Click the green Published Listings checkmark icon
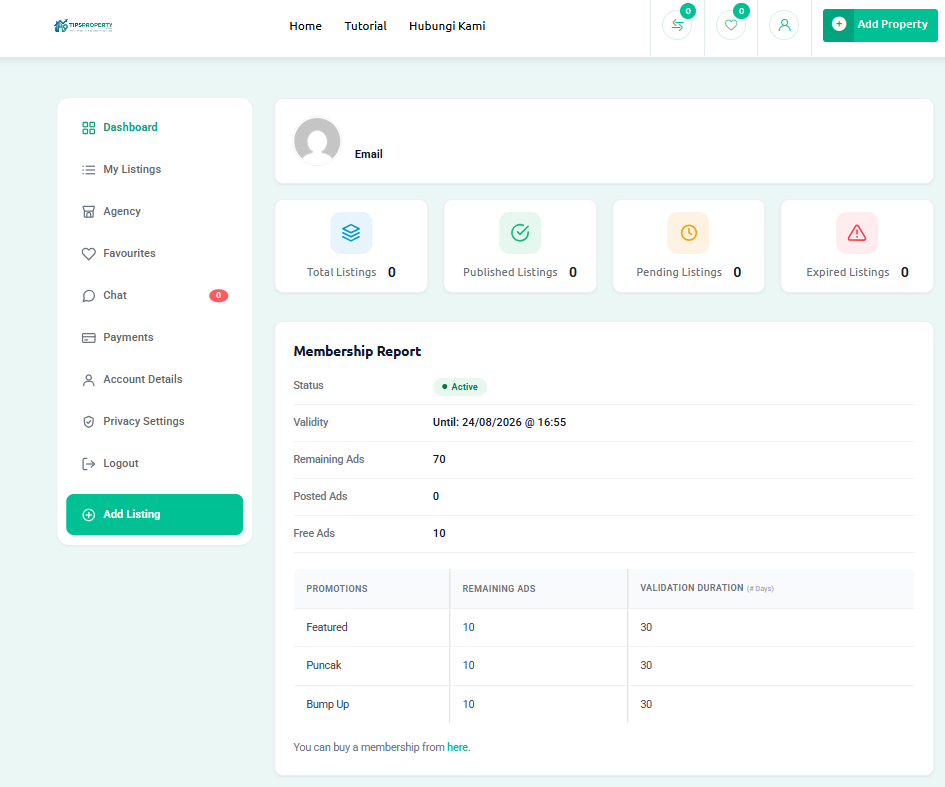Screen dimensions: 945x787 (520, 233)
